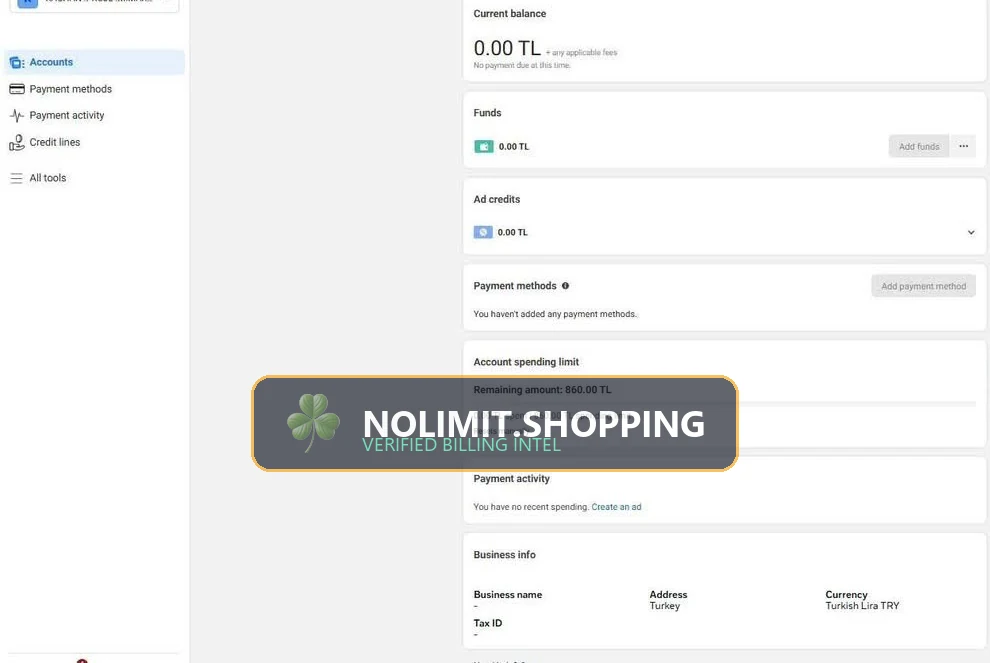Click the blue Ad credits icon
Image resolution: width=990 pixels, height=663 pixels.
coord(483,232)
